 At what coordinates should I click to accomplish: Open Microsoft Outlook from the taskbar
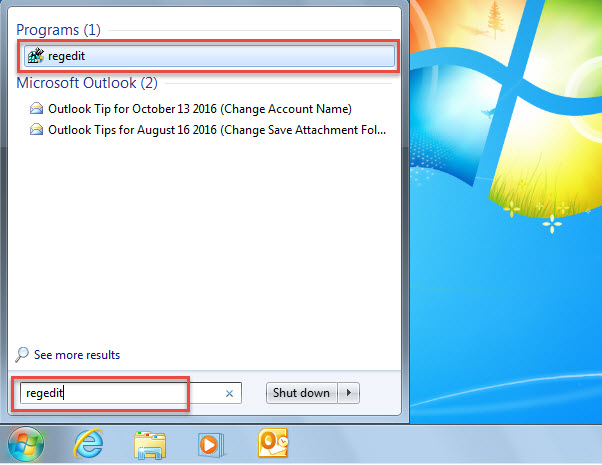pos(273,443)
